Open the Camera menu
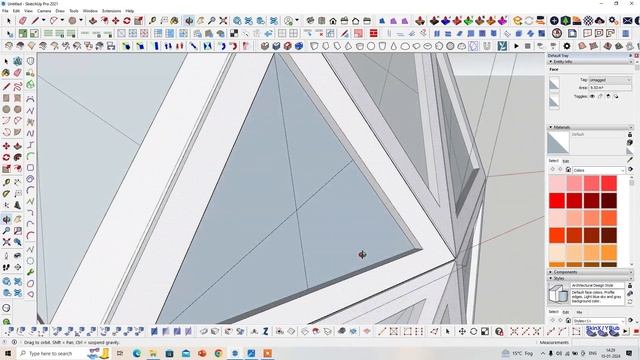The image size is (640, 360). pyautogui.click(x=44, y=11)
